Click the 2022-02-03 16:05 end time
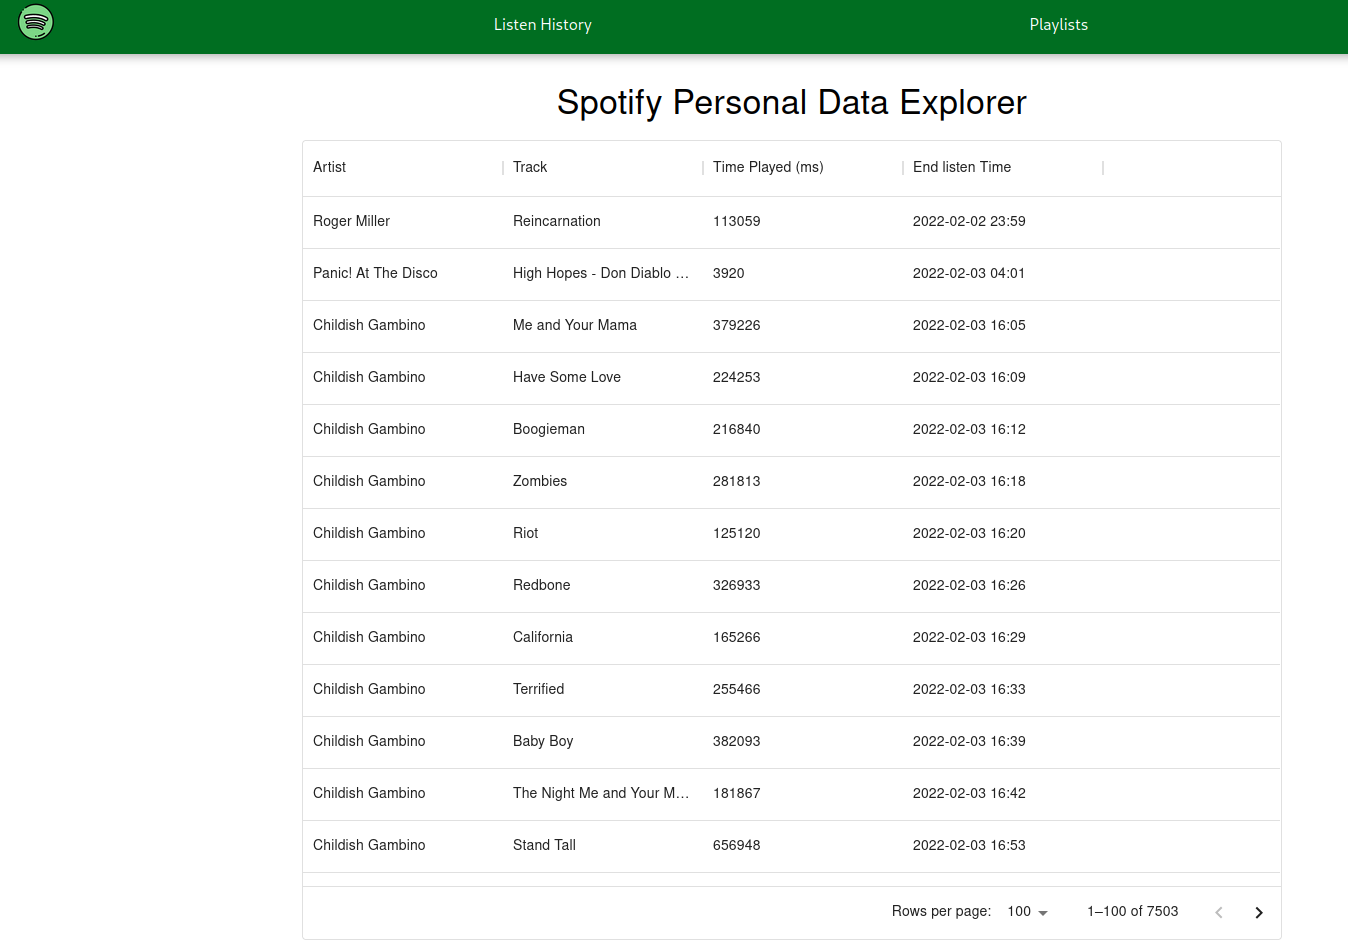The image size is (1348, 945). [969, 325]
